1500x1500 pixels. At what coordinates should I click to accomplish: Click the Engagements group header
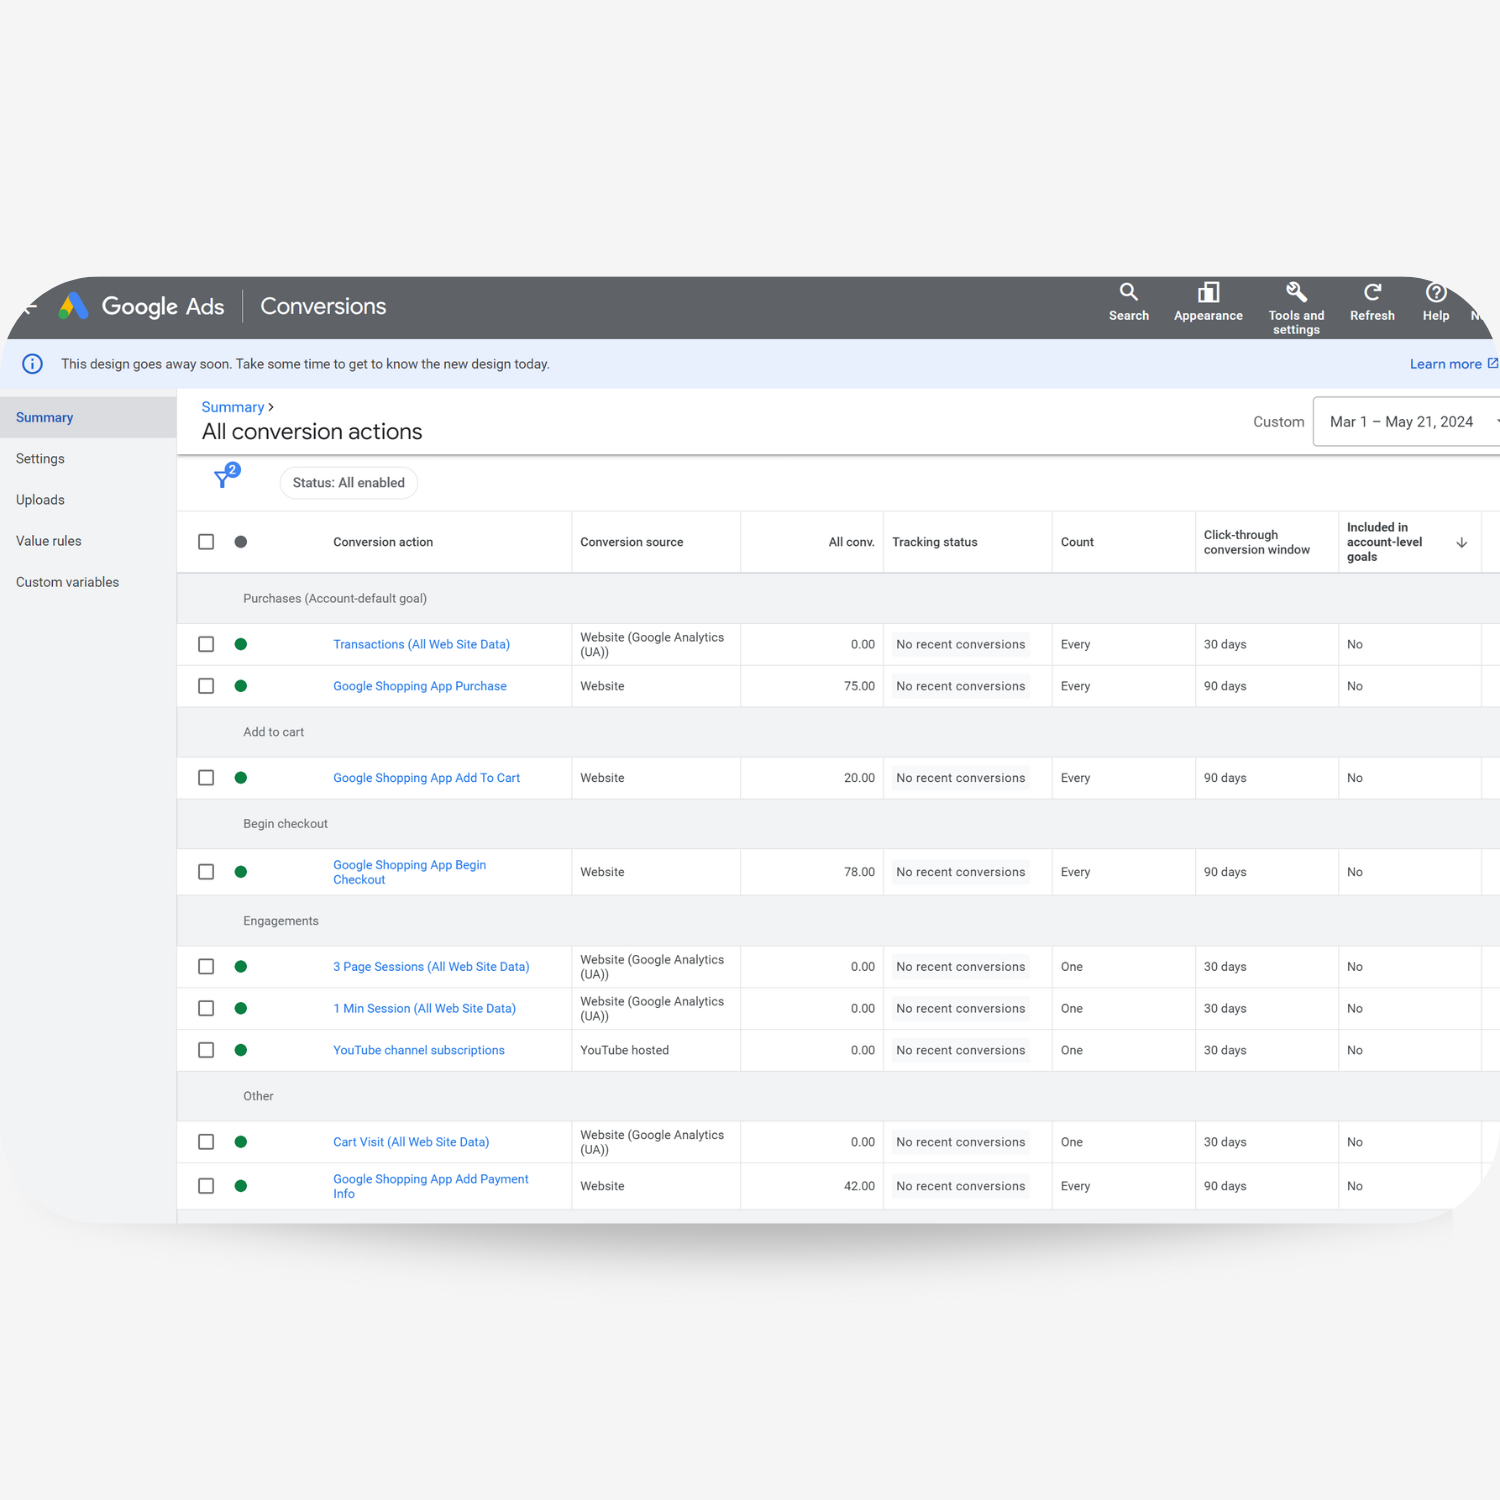tap(281, 921)
